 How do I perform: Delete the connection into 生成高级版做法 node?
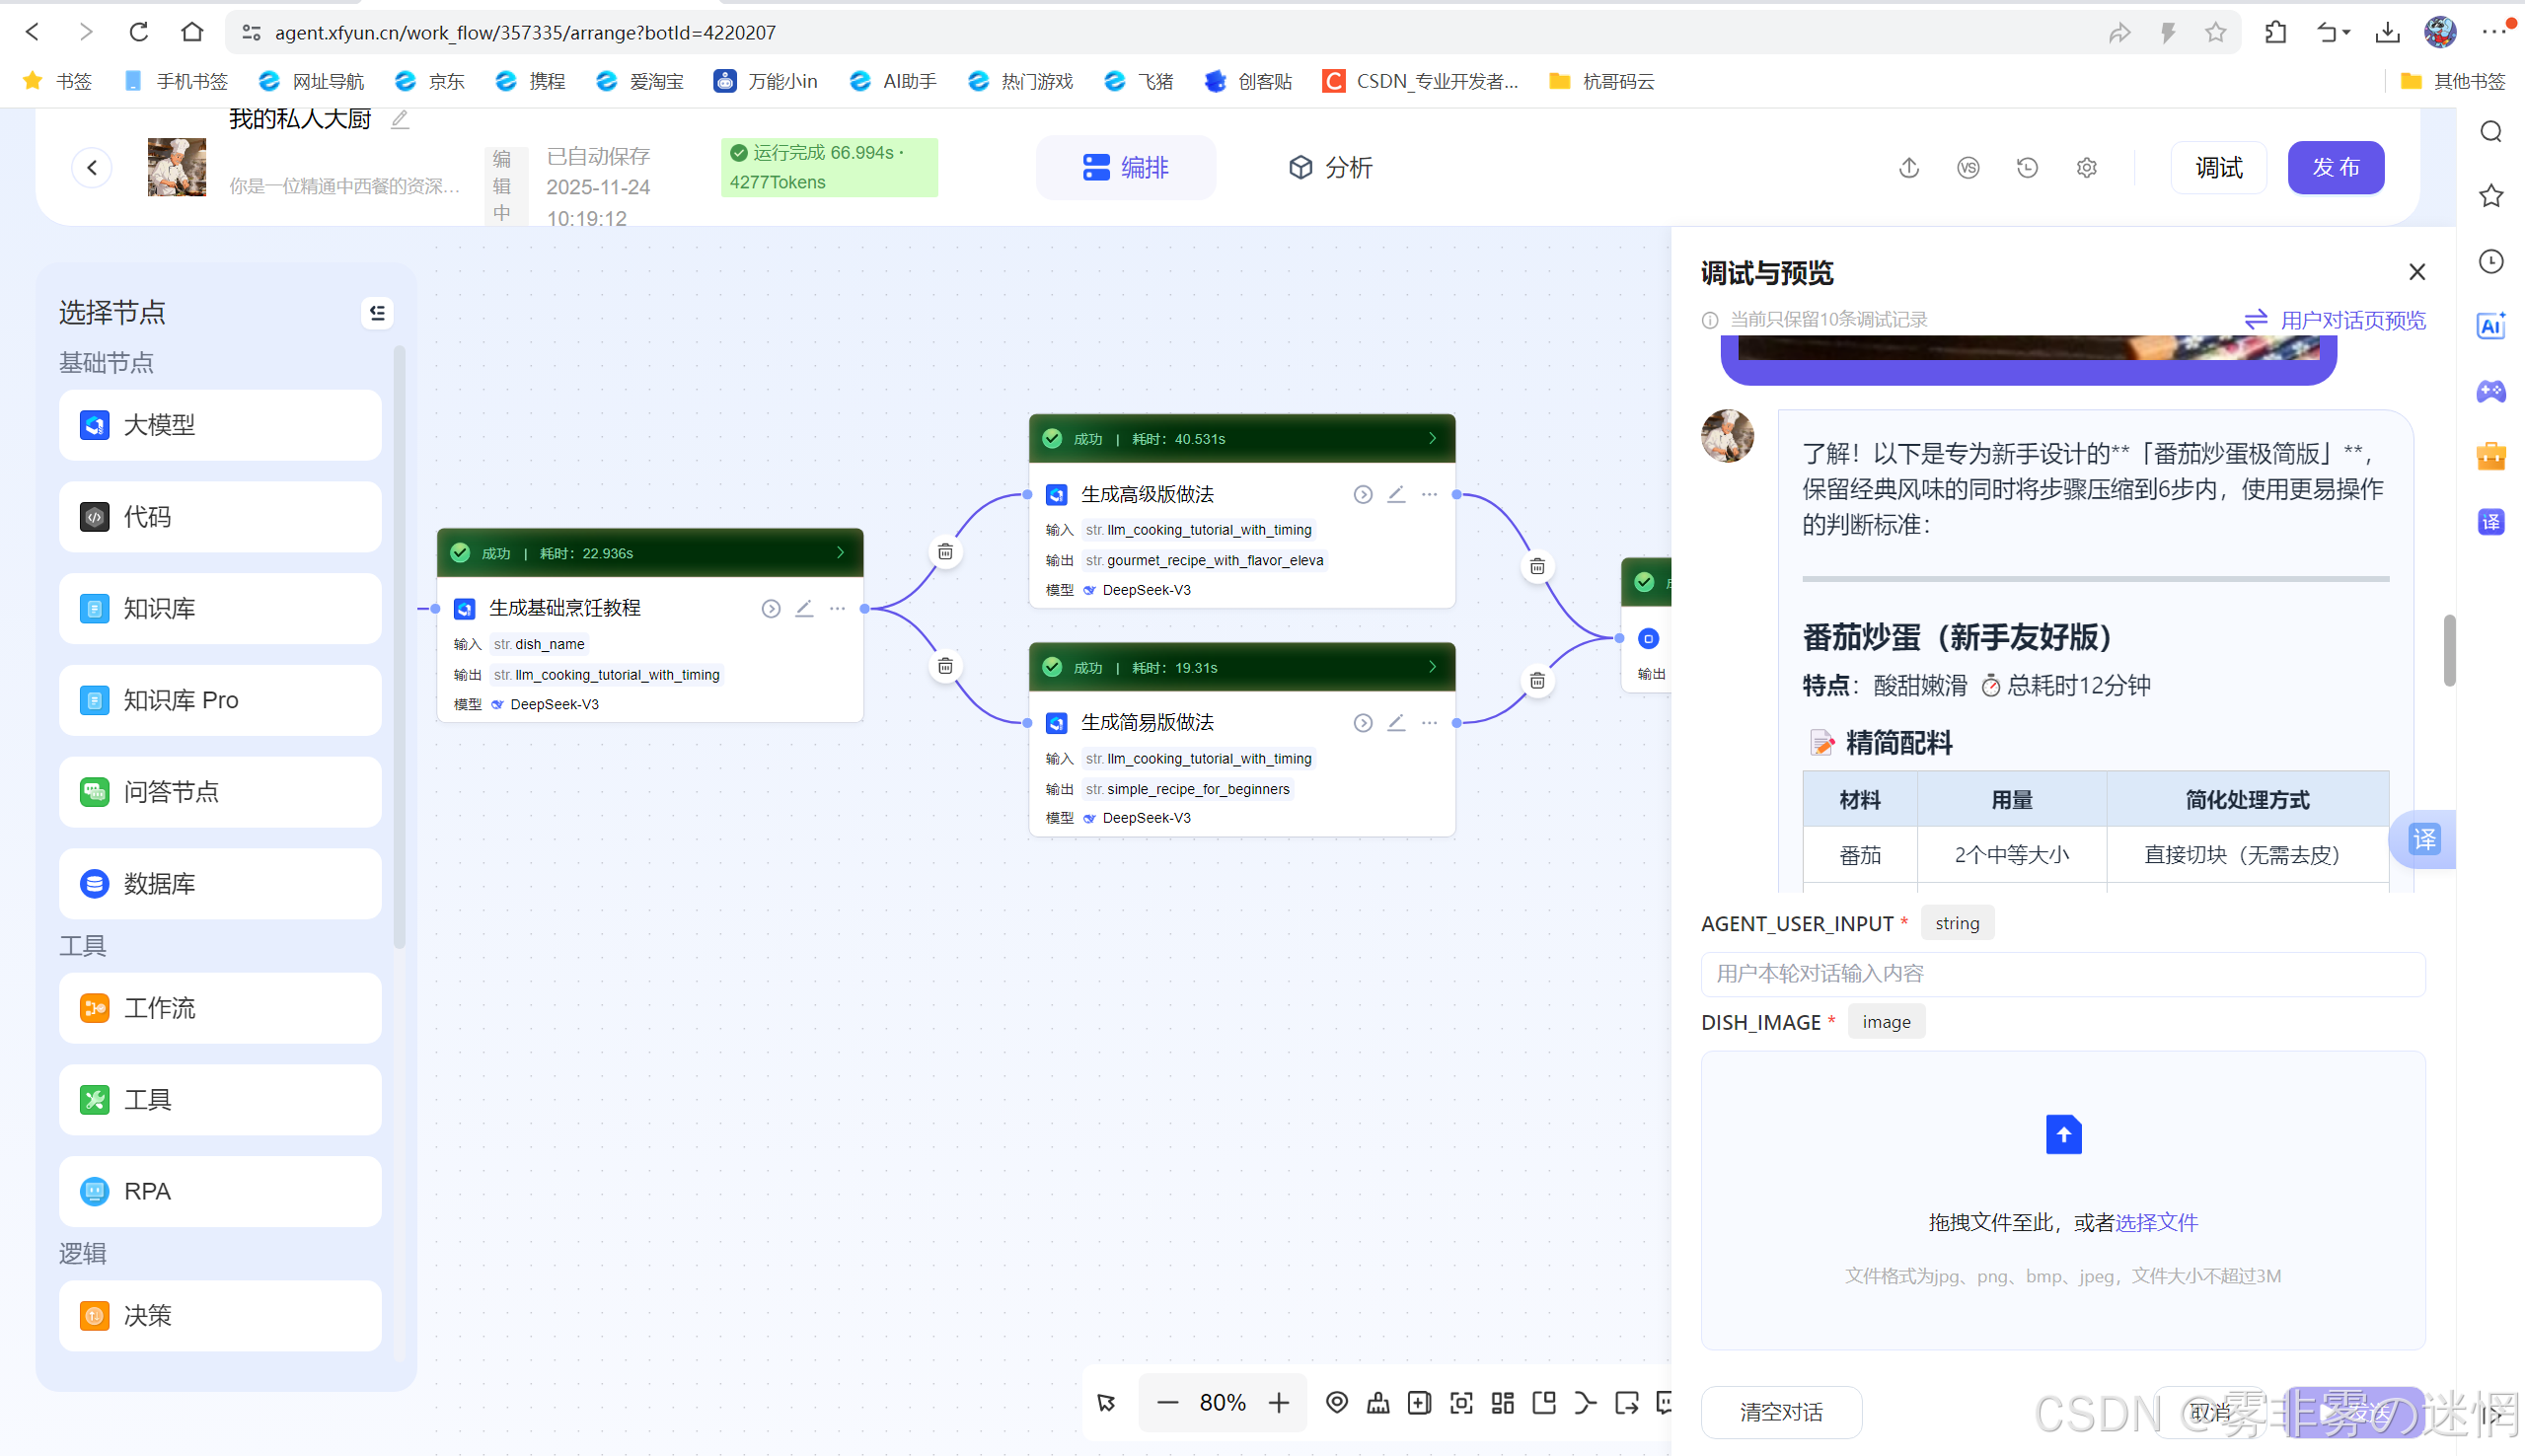click(945, 552)
